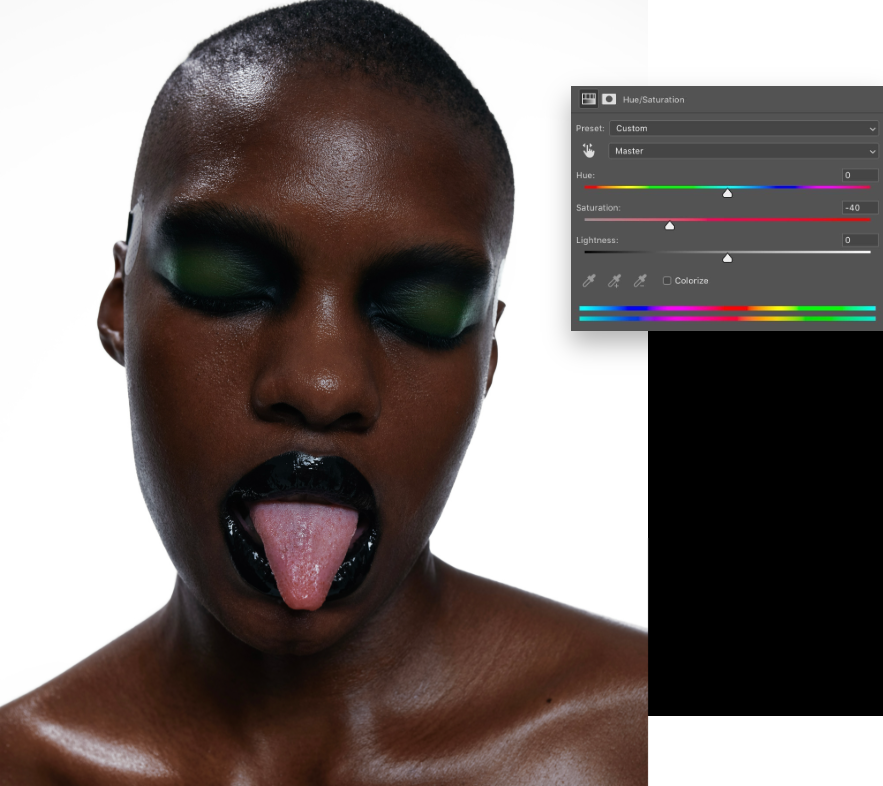Click the Hue/Saturation adjustment icon
Image resolution: width=883 pixels, height=786 pixels.
[x=588, y=99]
